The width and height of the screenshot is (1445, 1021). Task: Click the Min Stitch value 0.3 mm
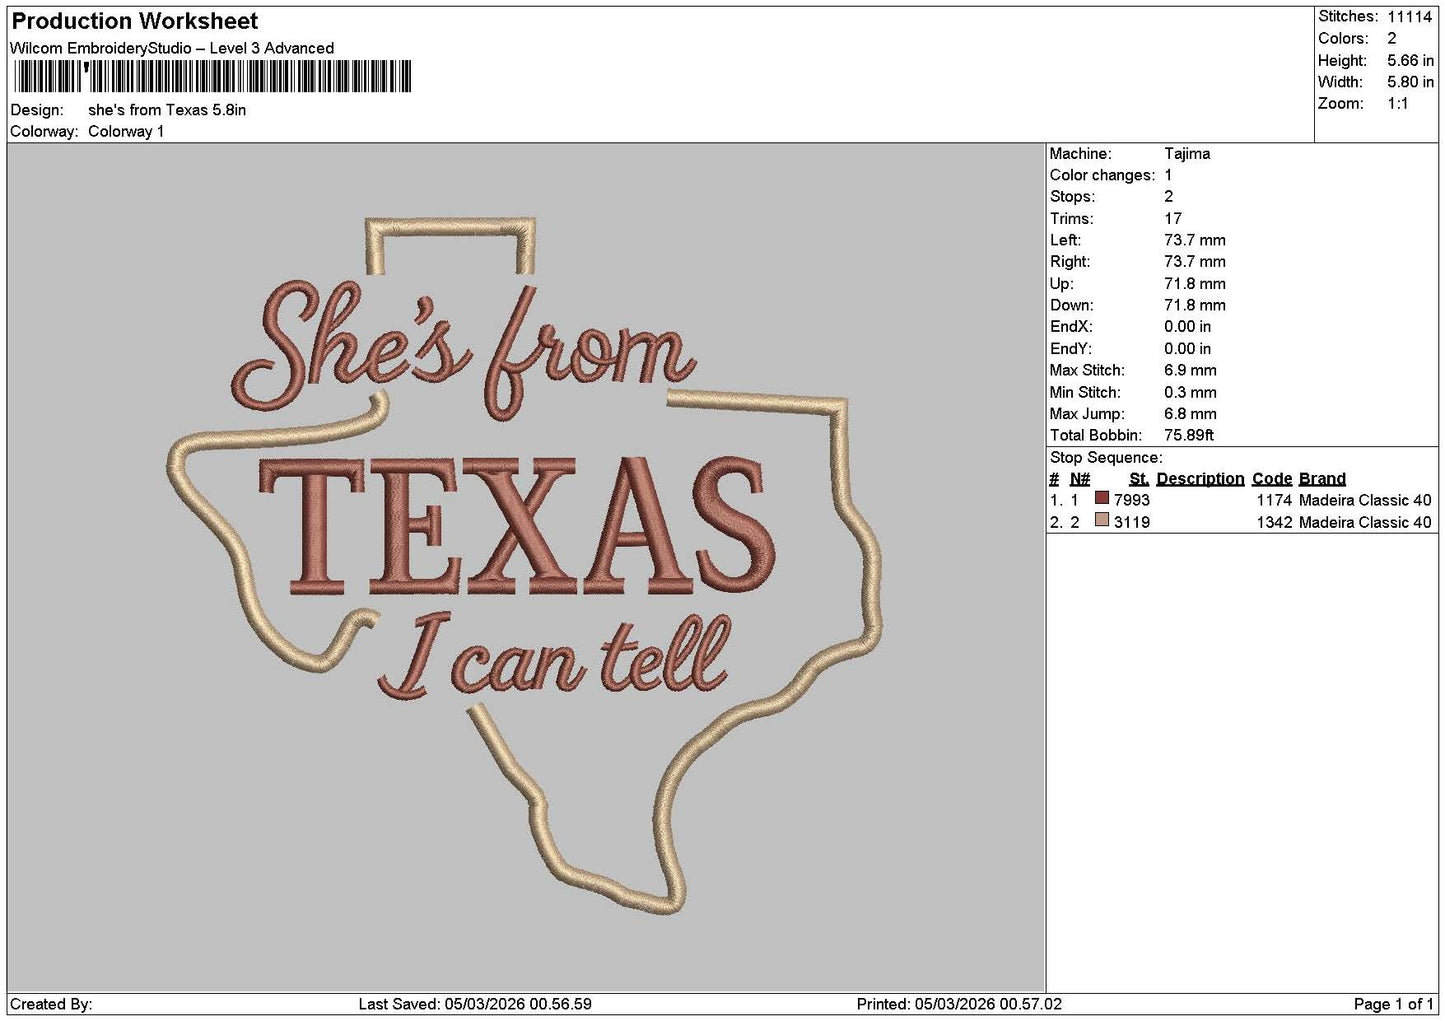tap(1190, 392)
